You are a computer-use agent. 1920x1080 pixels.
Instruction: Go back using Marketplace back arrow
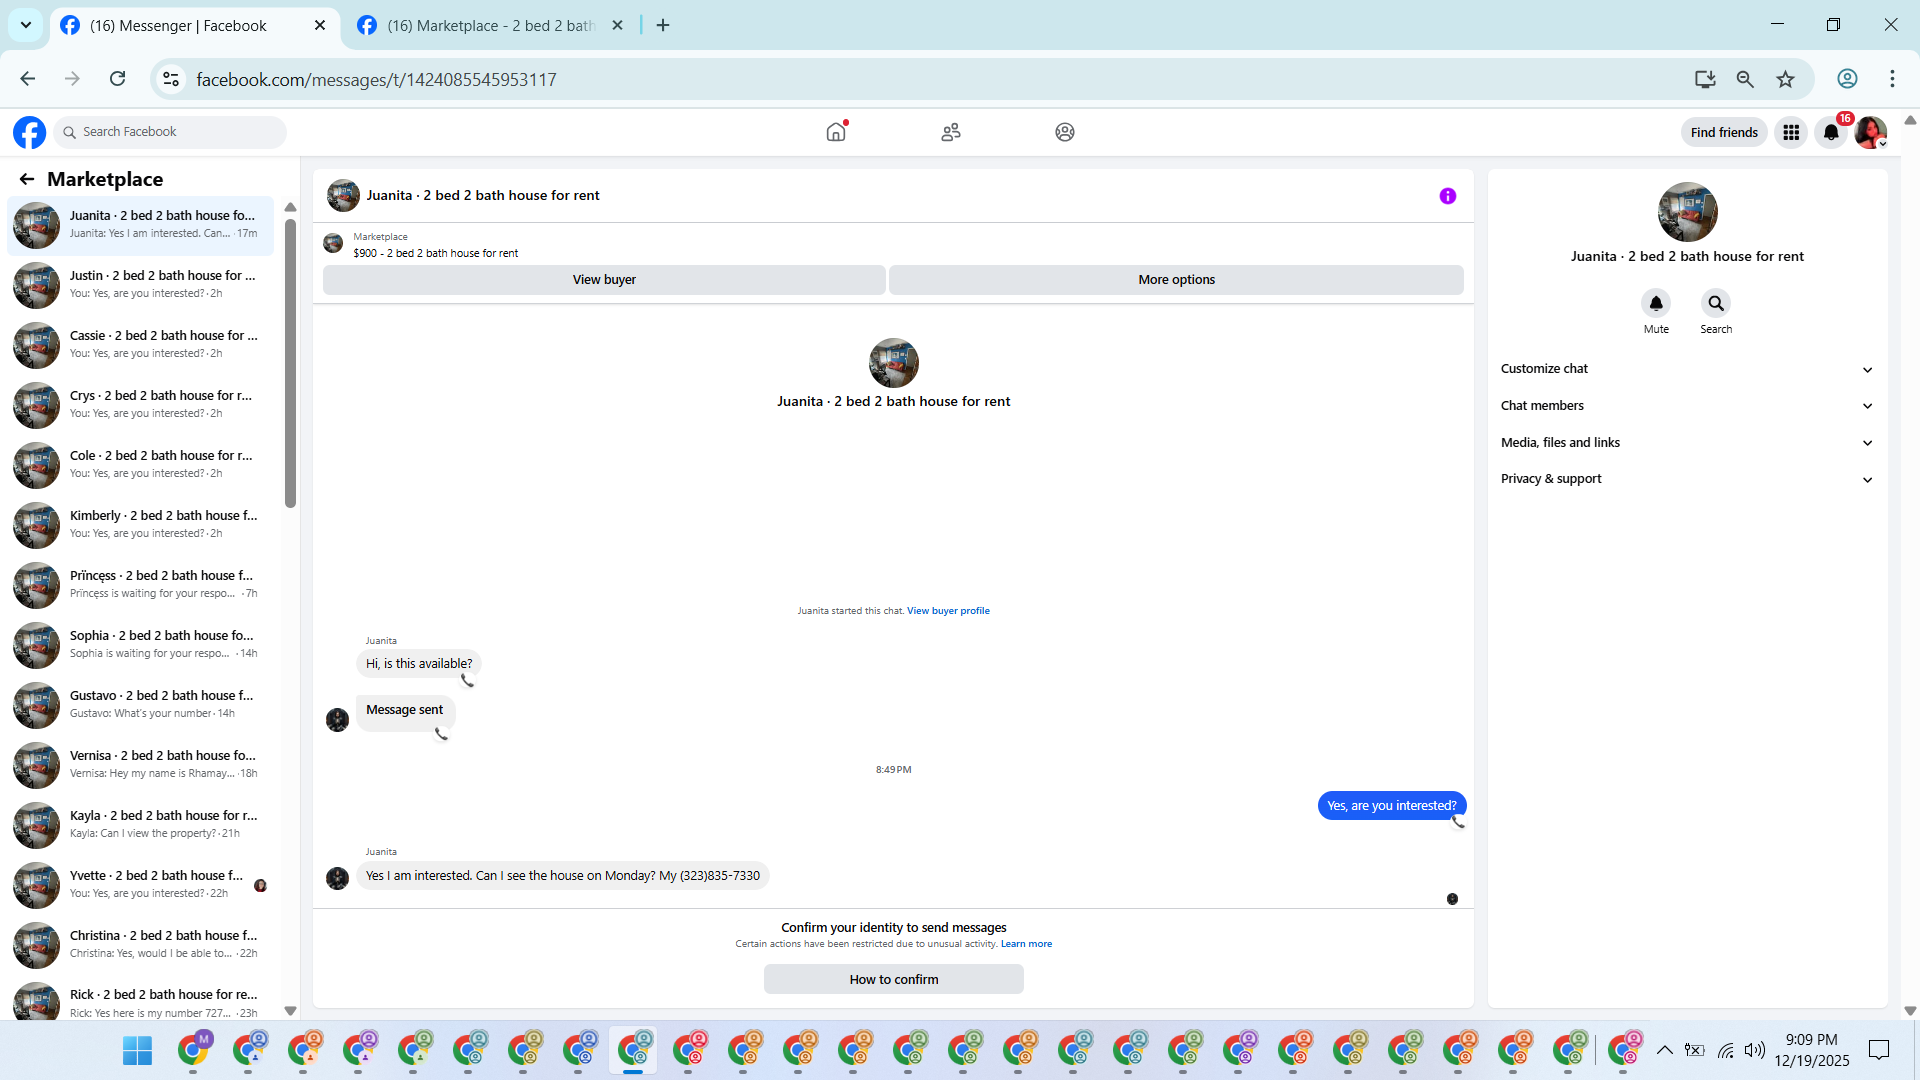[27, 179]
